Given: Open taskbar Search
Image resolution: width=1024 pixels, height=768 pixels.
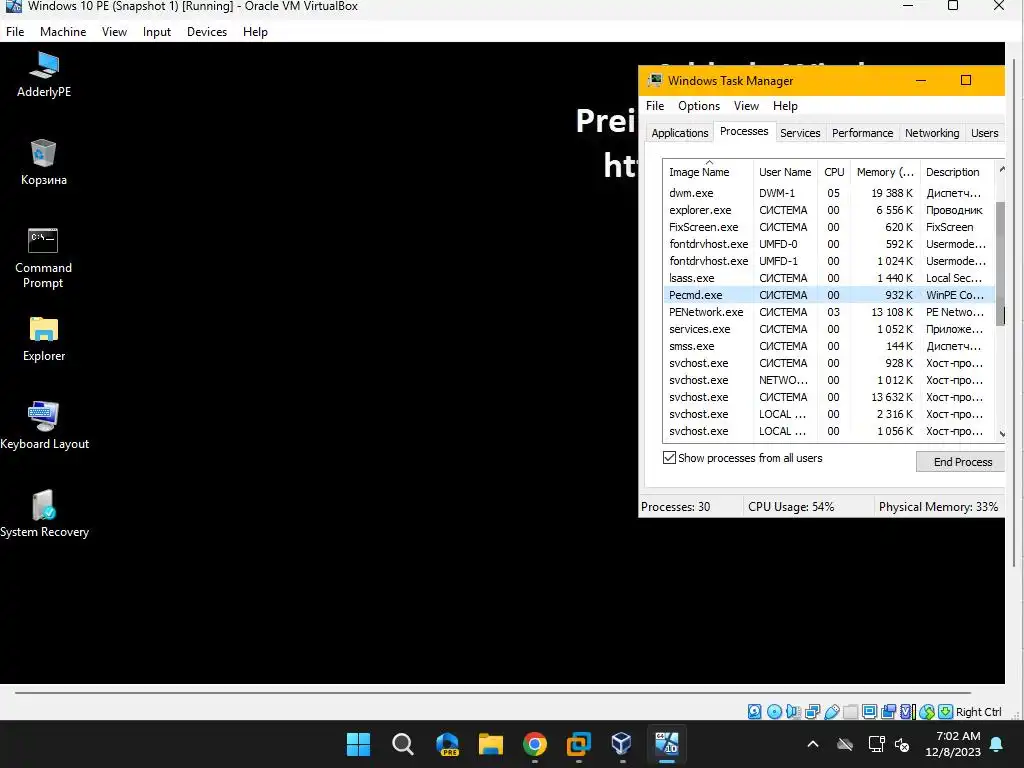Looking at the screenshot, I should [402, 744].
